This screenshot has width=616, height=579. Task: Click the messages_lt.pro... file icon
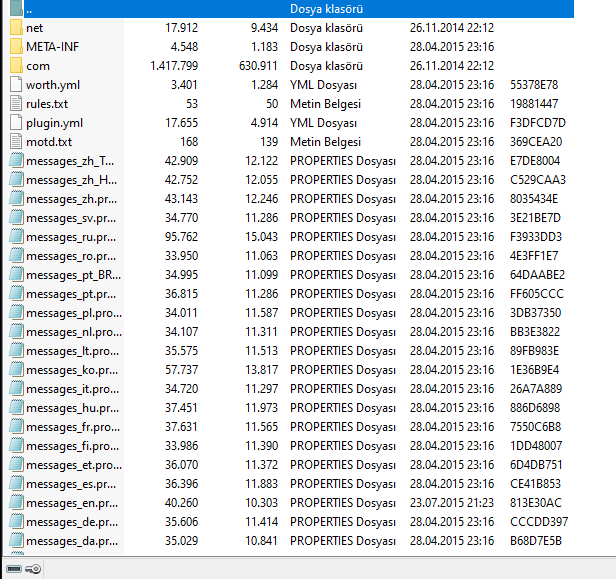tap(16, 351)
